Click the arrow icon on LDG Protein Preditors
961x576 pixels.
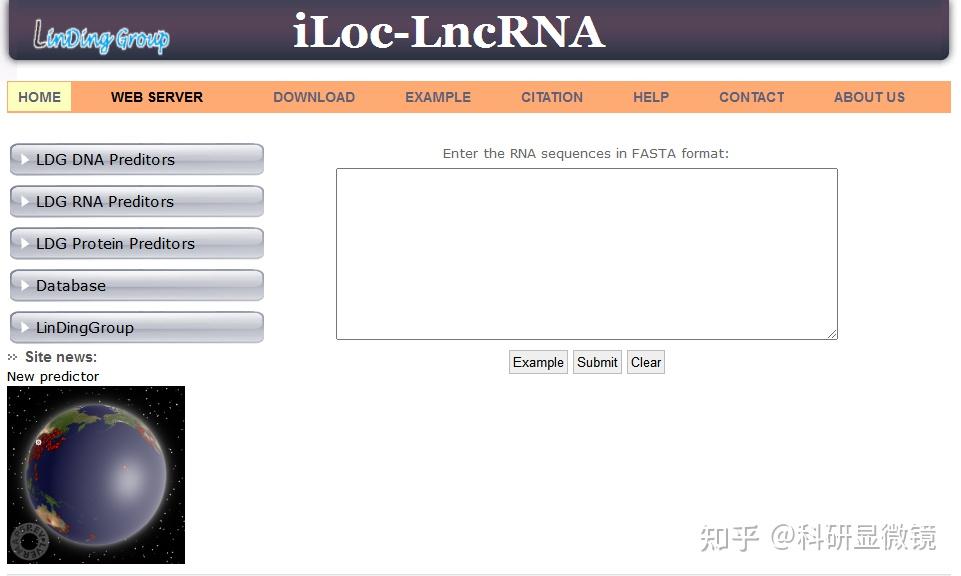pos(23,243)
